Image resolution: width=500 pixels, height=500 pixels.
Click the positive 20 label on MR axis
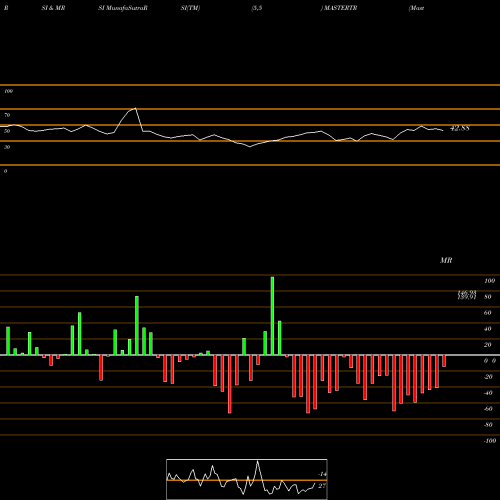click(487, 345)
